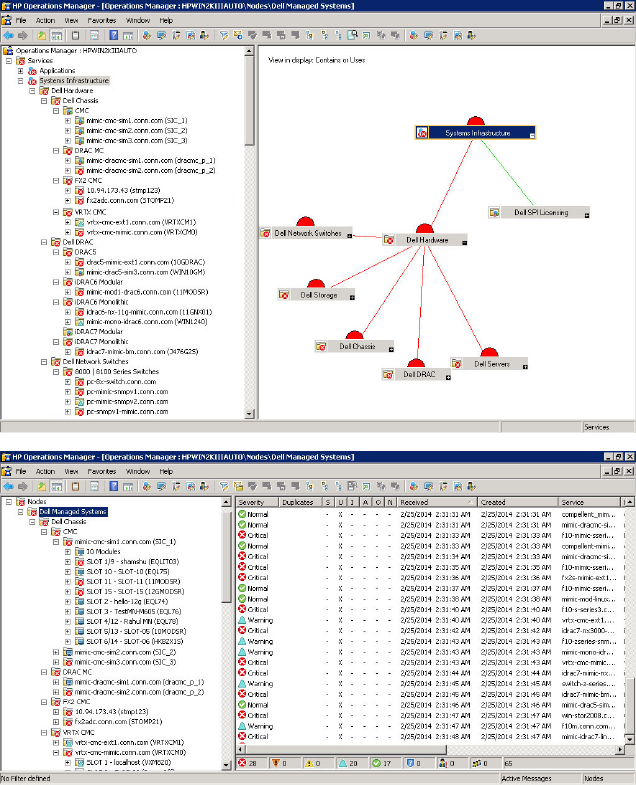Select pc-8x-switch.conn.com in the top tree
Viewport: 636px width, 785px height.
(121, 381)
